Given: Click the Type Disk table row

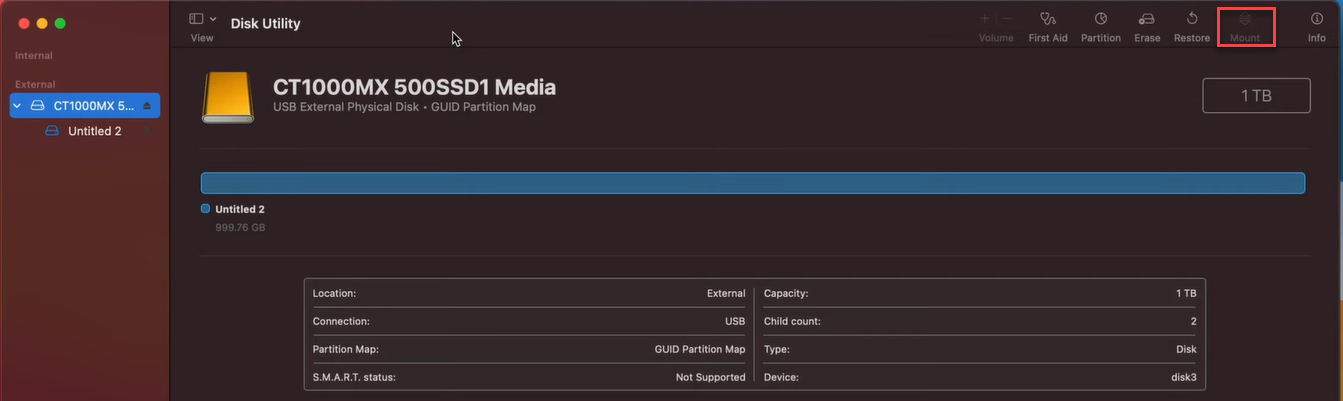Looking at the screenshot, I should point(979,349).
